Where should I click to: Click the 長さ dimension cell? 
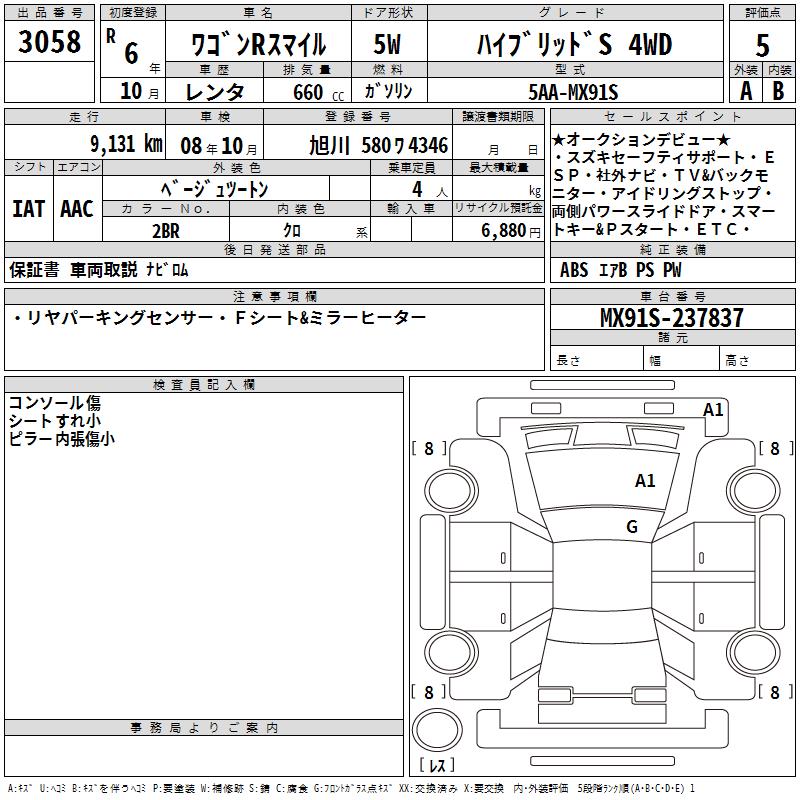[x=597, y=359]
